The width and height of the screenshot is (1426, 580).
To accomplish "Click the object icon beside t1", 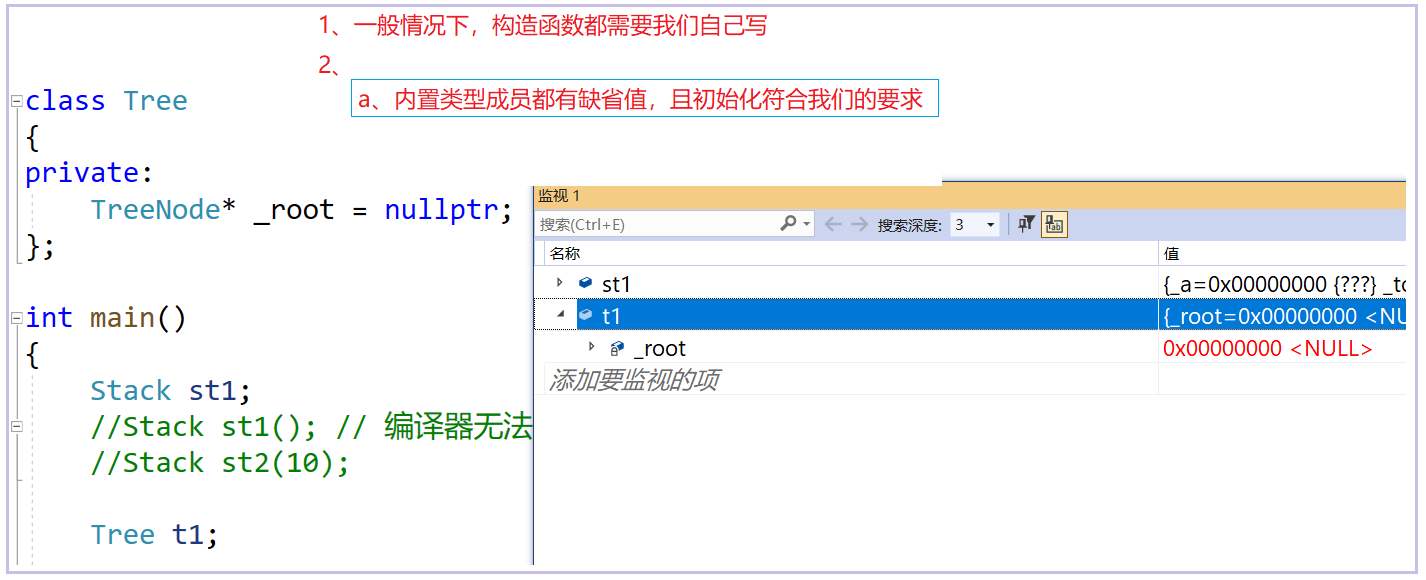I will point(585,314).
